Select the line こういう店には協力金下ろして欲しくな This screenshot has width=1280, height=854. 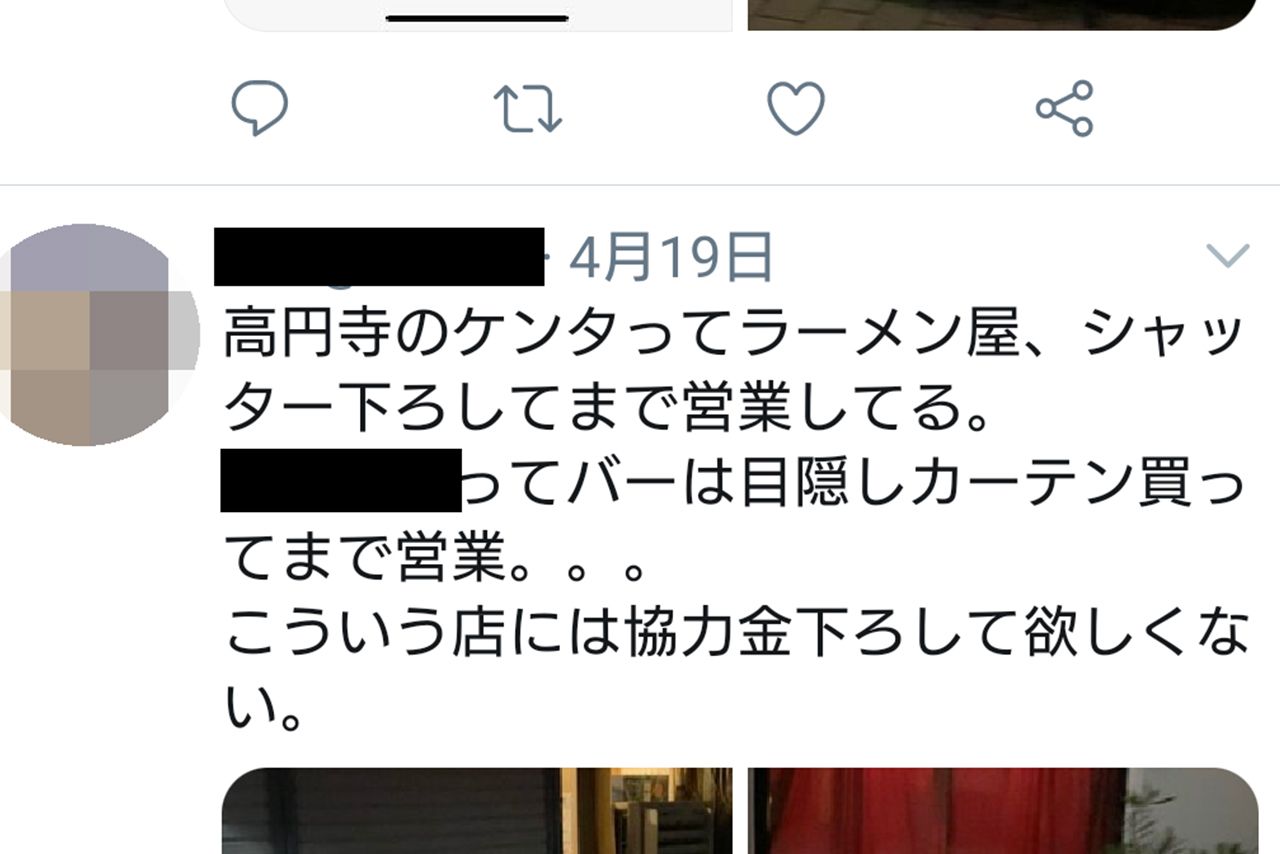tap(736, 634)
